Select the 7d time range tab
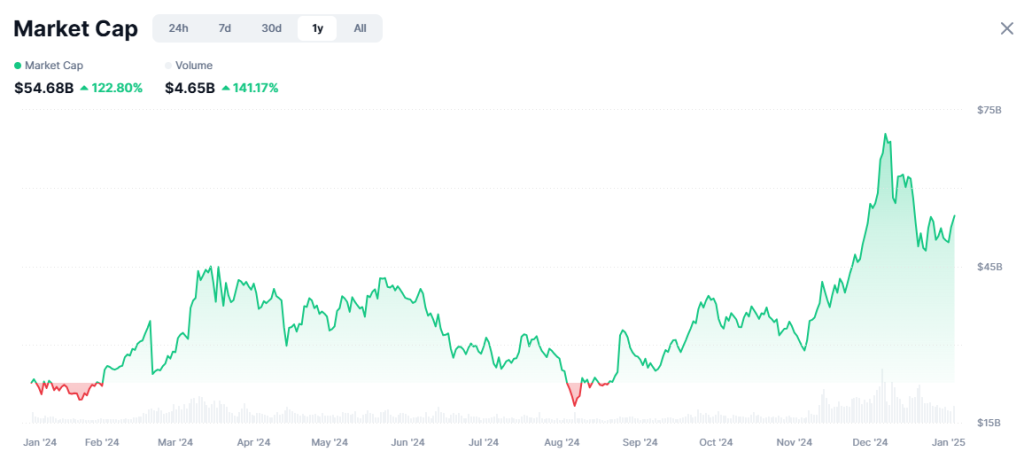Image resolution: width=1024 pixels, height=467 pixels. click(225, 29)
